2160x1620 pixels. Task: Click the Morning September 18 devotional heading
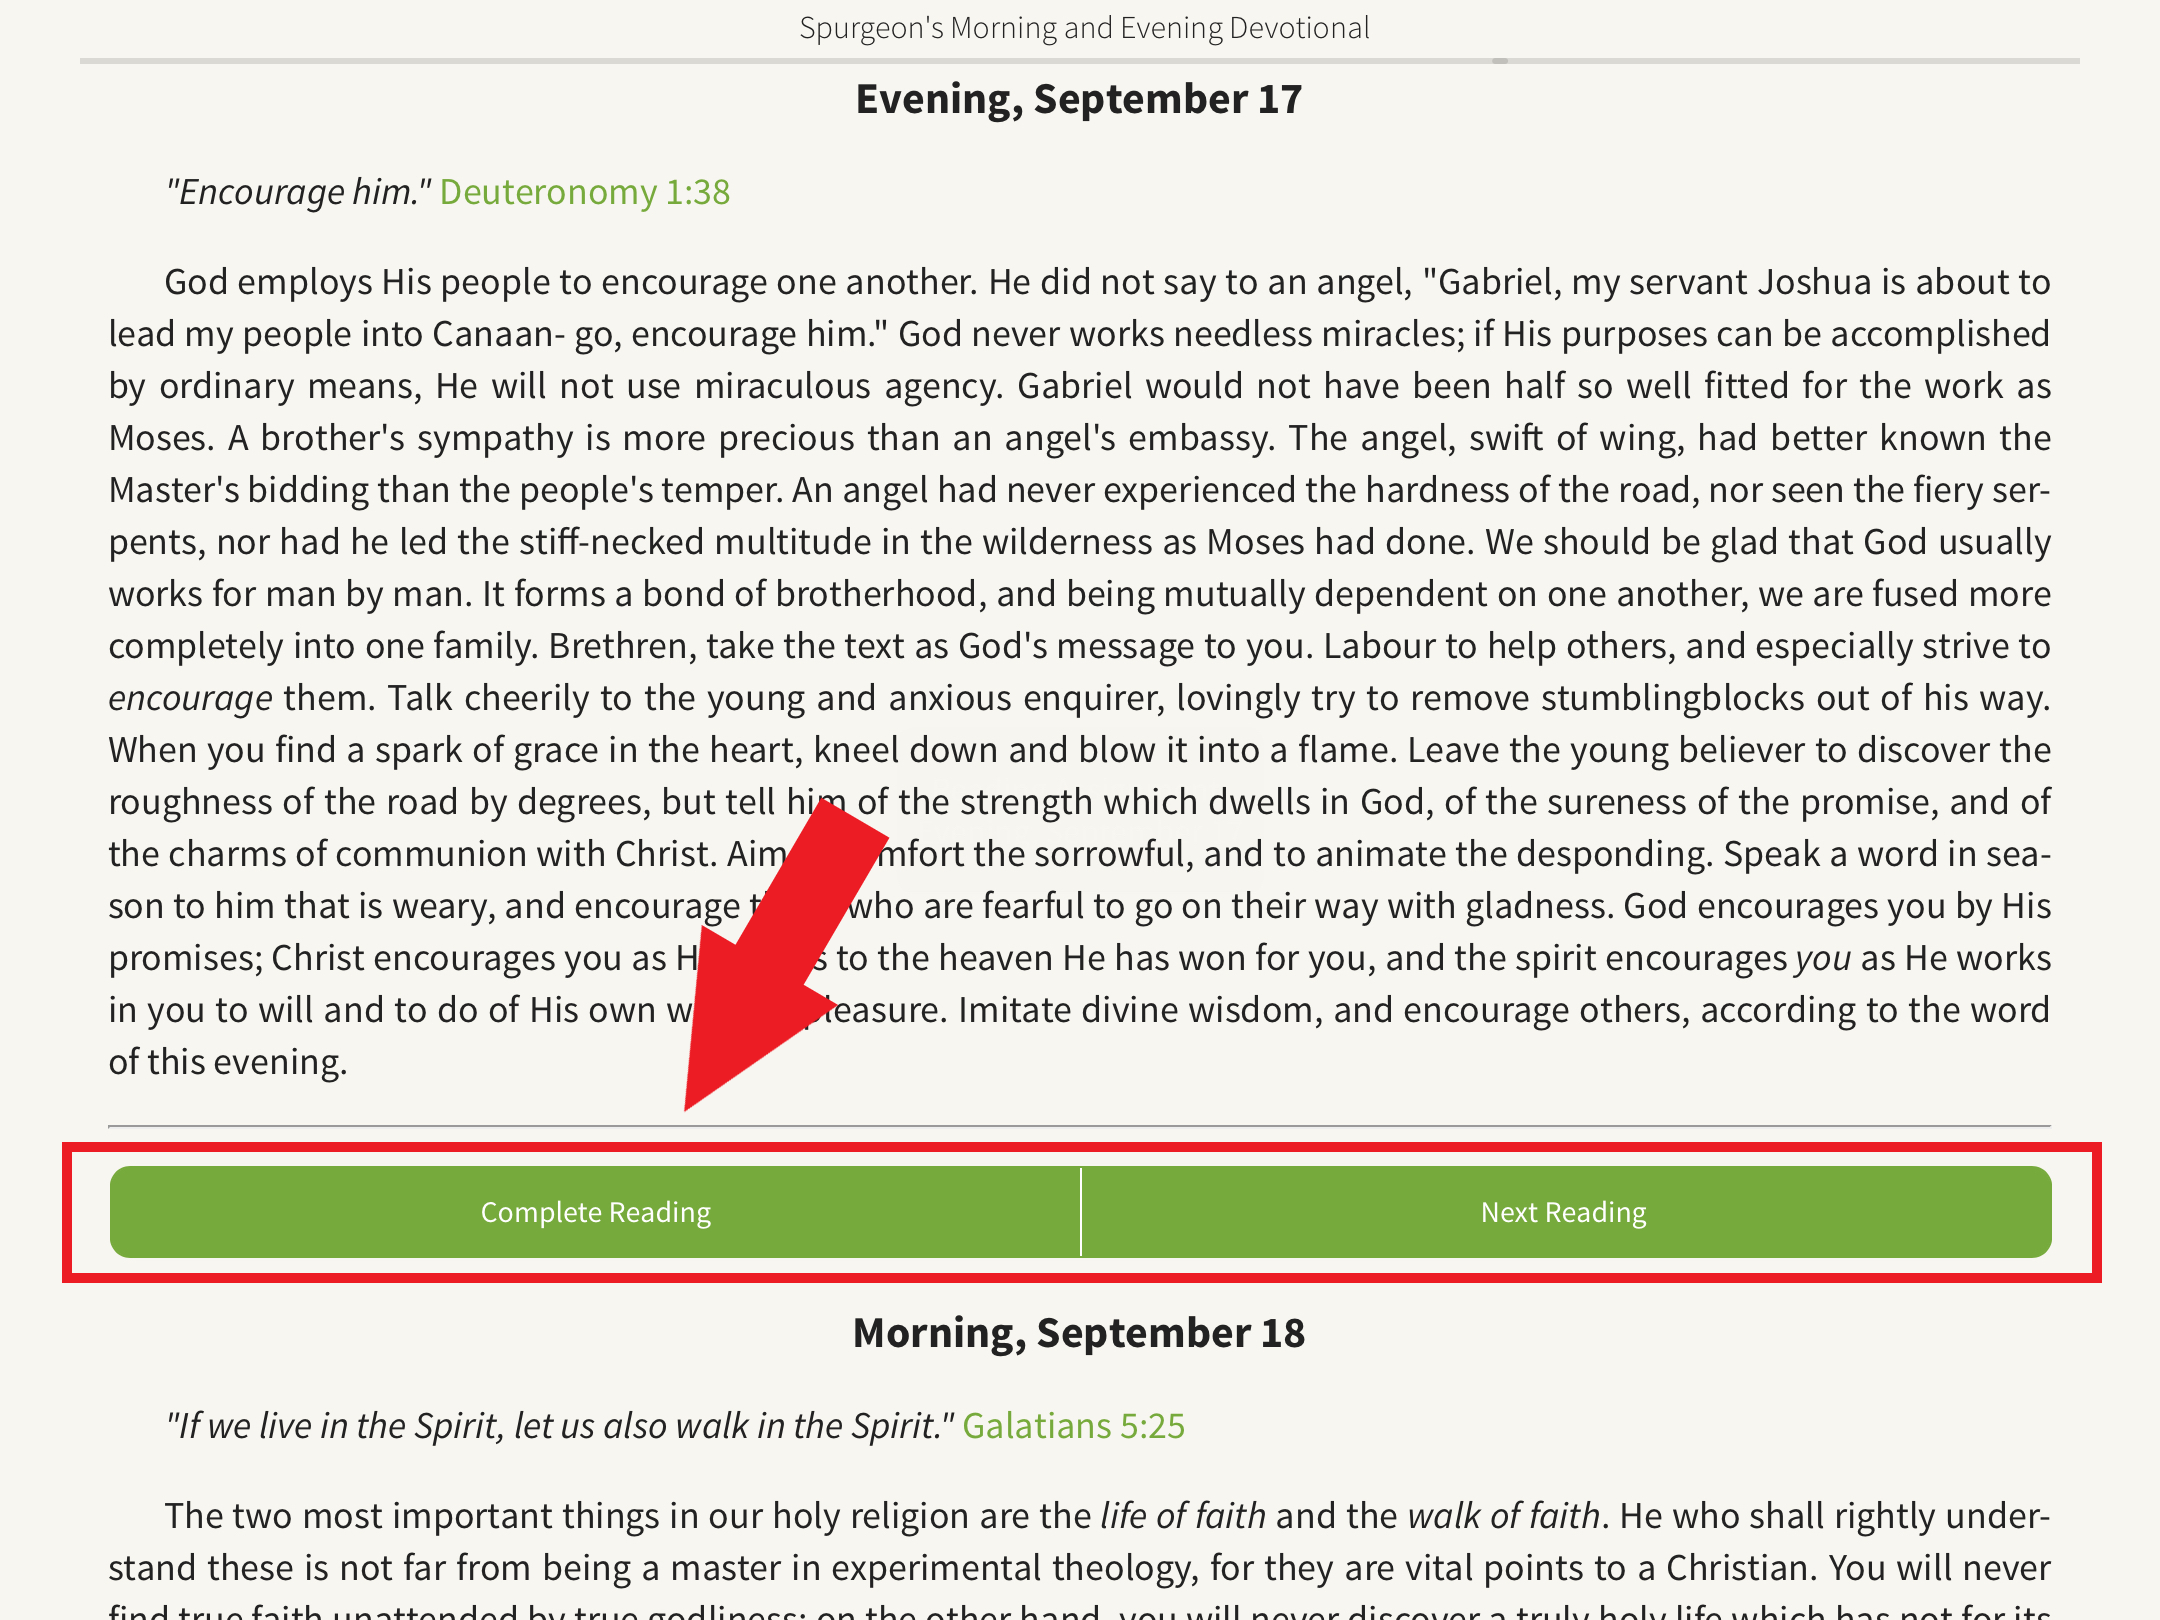(x=1082, y=1332)
